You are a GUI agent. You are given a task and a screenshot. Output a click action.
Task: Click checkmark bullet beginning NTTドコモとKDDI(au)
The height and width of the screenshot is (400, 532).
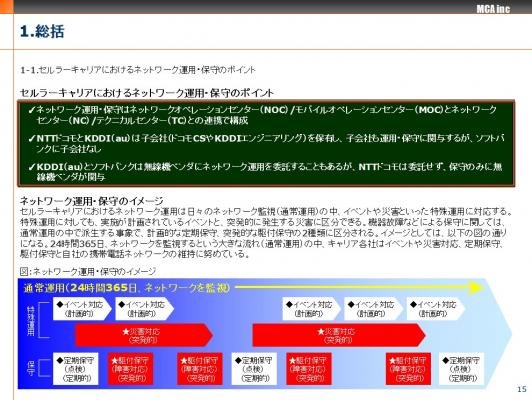click(266, 143)
